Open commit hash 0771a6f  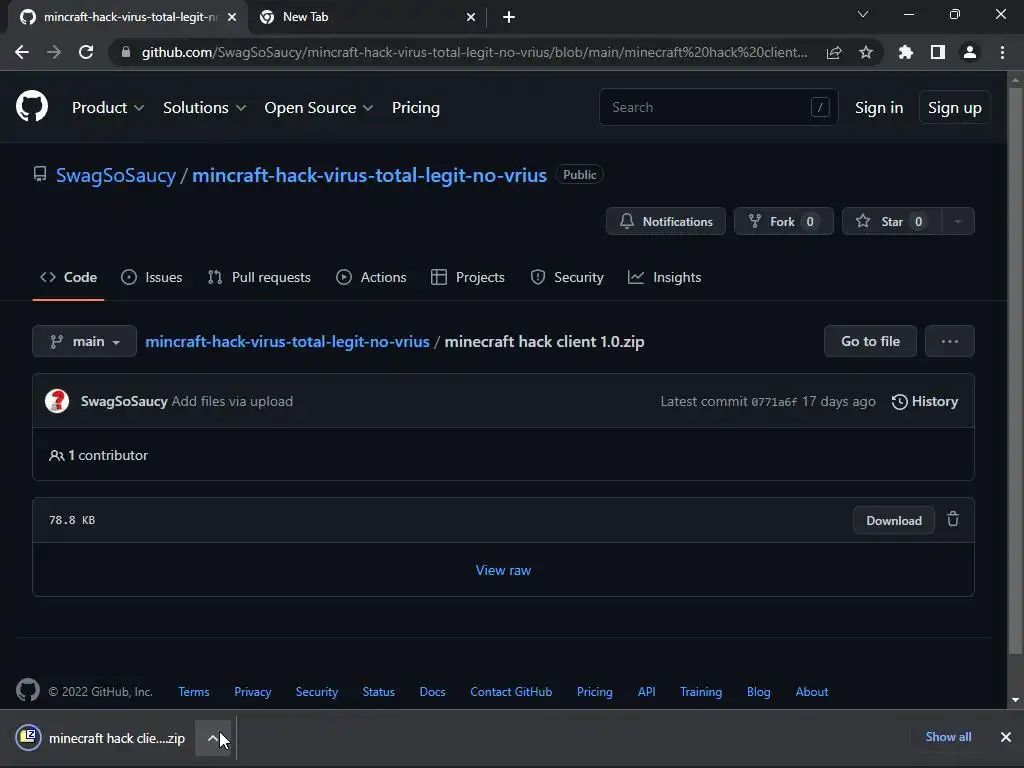[x=774, y=402]
